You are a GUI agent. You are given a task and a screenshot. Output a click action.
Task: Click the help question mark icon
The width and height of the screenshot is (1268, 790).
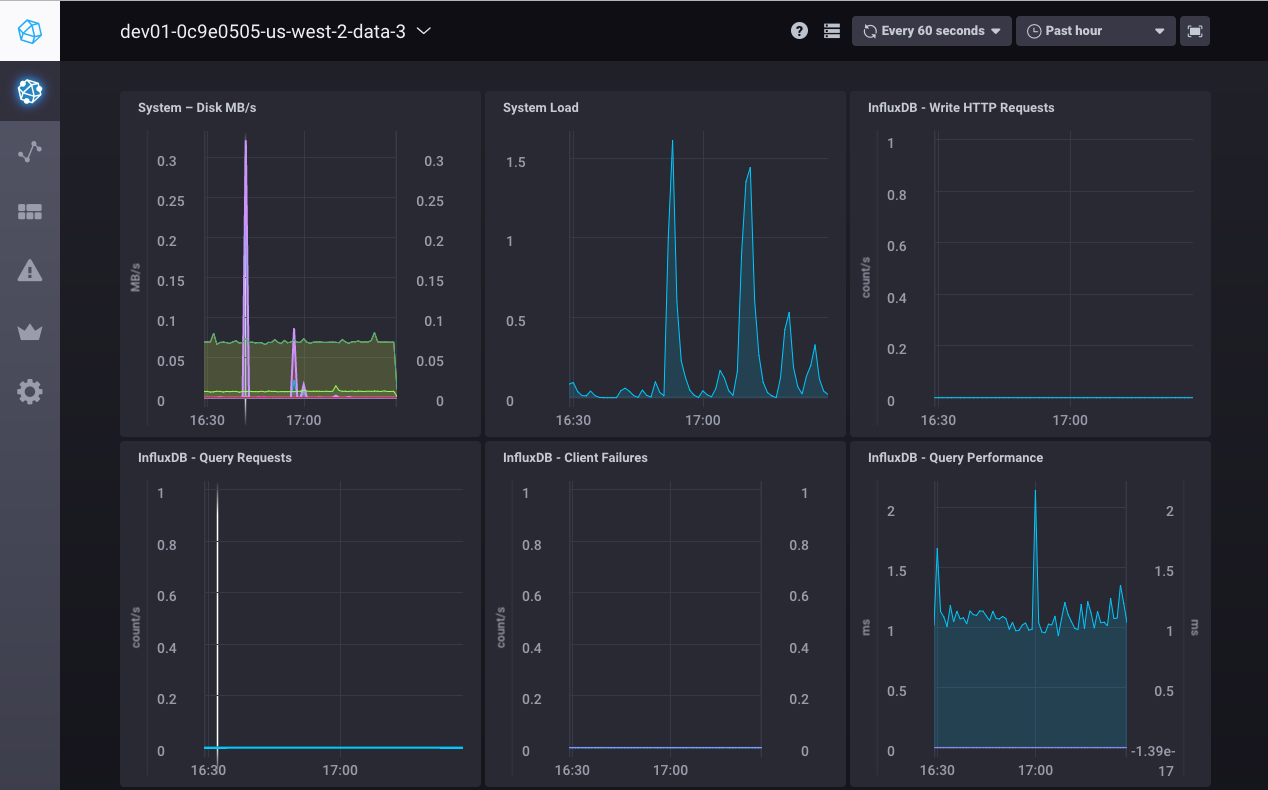pos(799,31)
